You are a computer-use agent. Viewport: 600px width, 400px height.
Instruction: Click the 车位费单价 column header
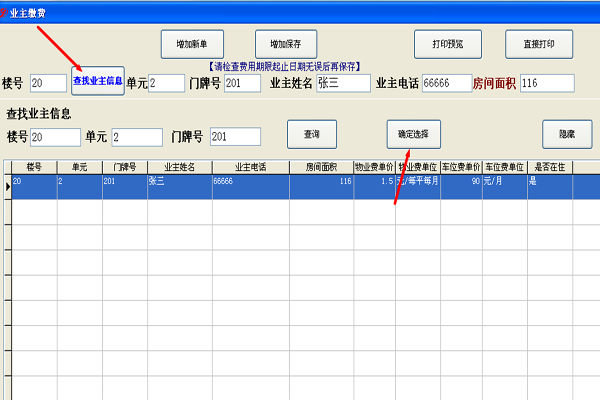click(461, 167)
